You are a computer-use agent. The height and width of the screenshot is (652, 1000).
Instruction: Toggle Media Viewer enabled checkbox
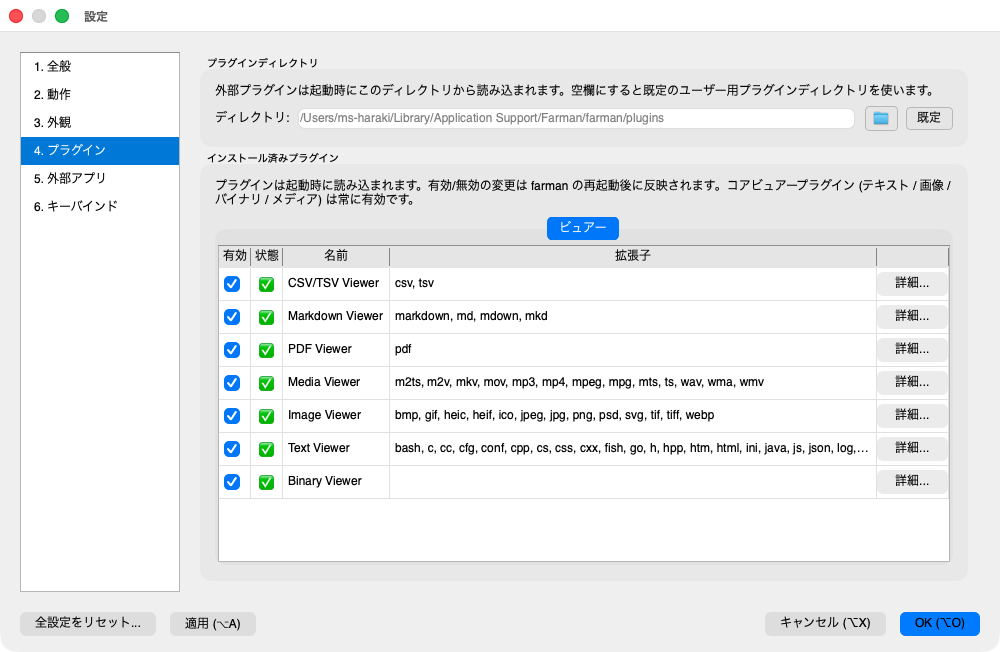pos(232,383)
